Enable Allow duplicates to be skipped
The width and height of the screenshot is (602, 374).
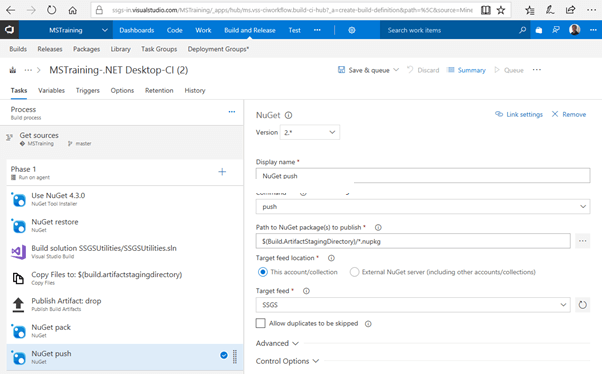261,323
